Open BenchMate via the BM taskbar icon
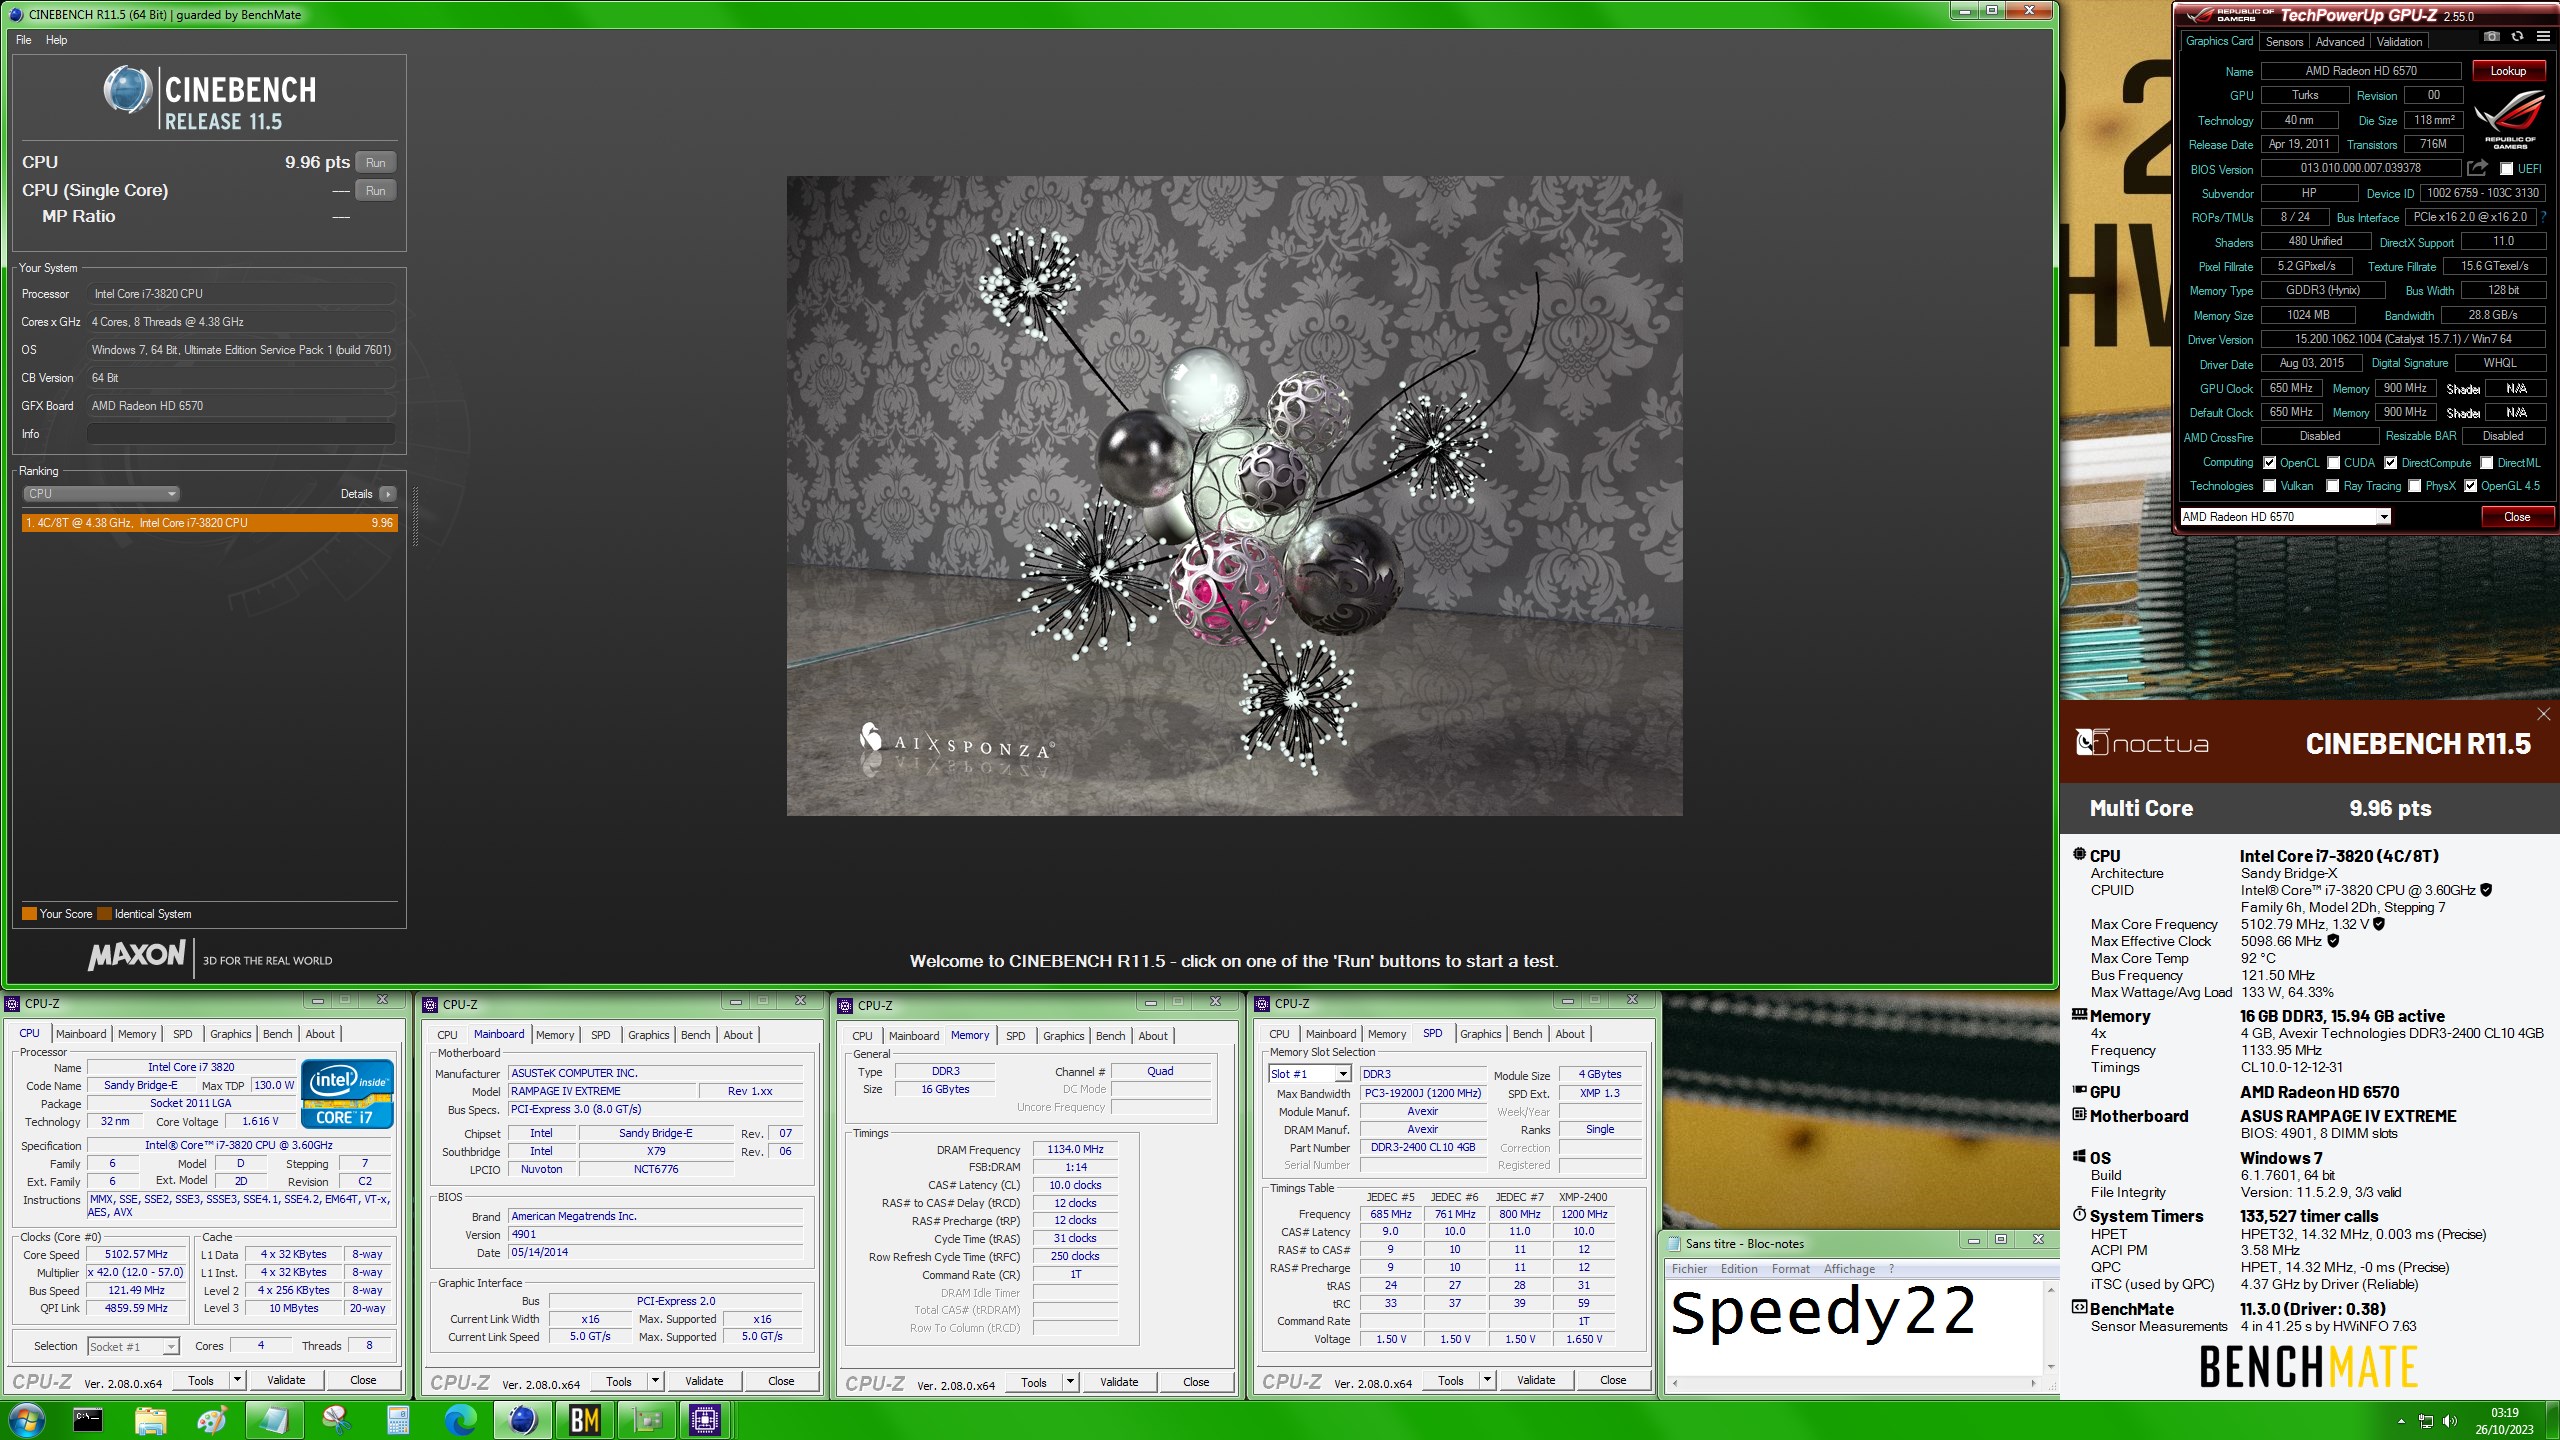This screenshot has width=2560, height=1440. pyautogui.click(x=584, y=1420)
